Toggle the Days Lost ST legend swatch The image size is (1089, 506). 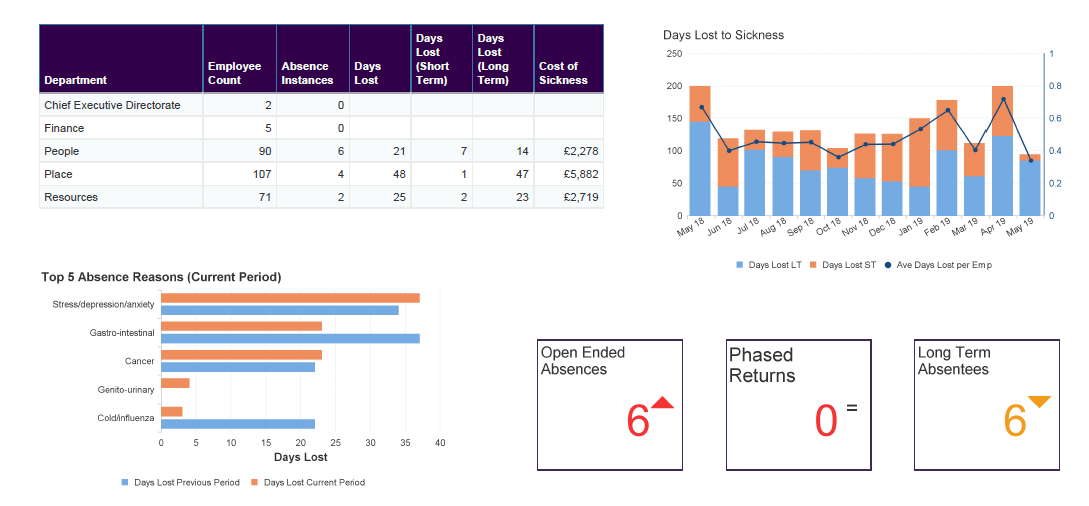tap(813, 265)
